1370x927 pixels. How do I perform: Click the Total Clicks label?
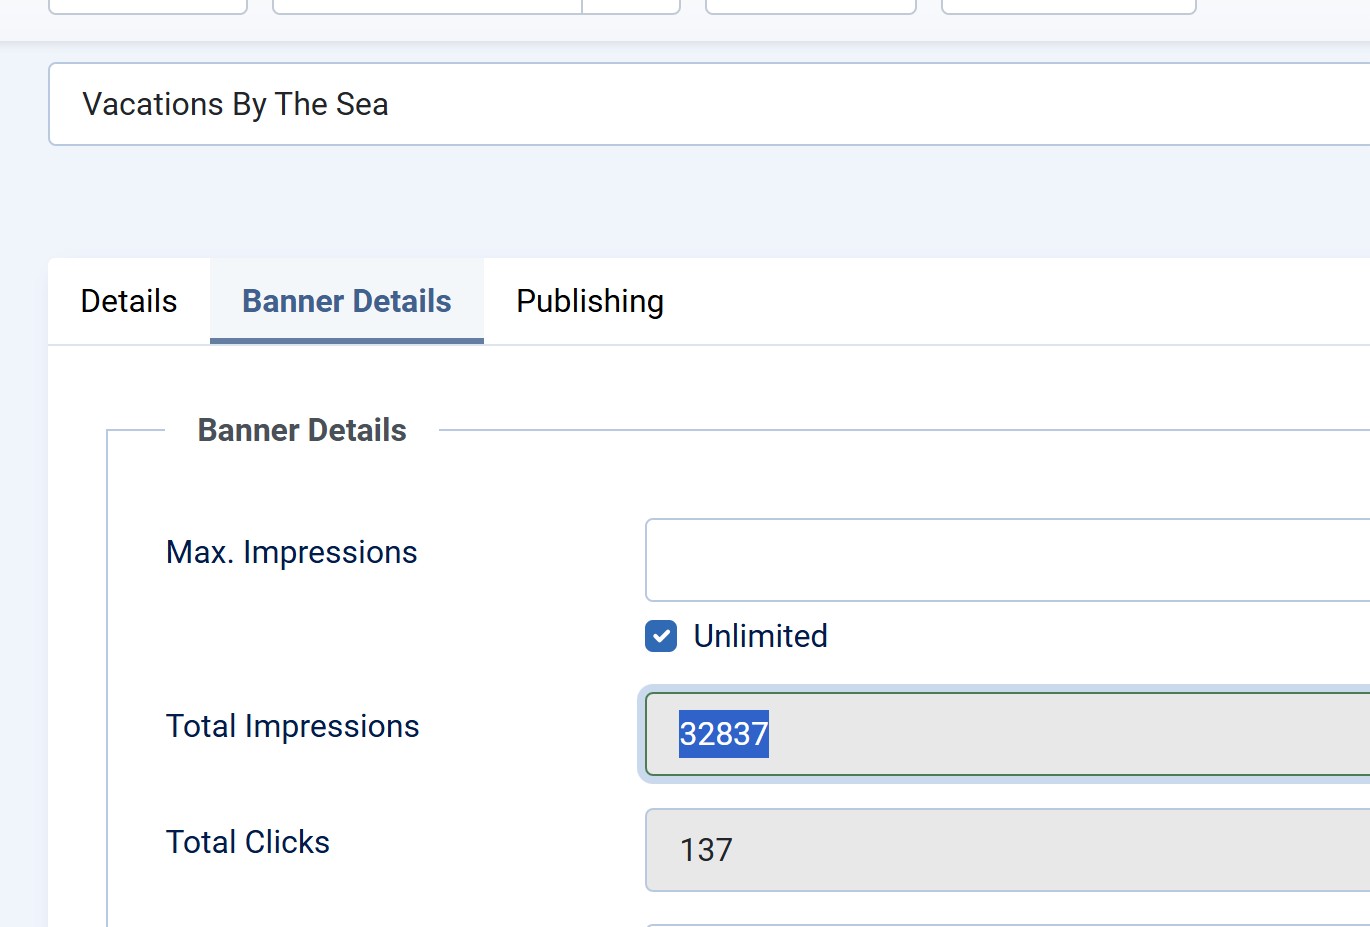[248, 842]
